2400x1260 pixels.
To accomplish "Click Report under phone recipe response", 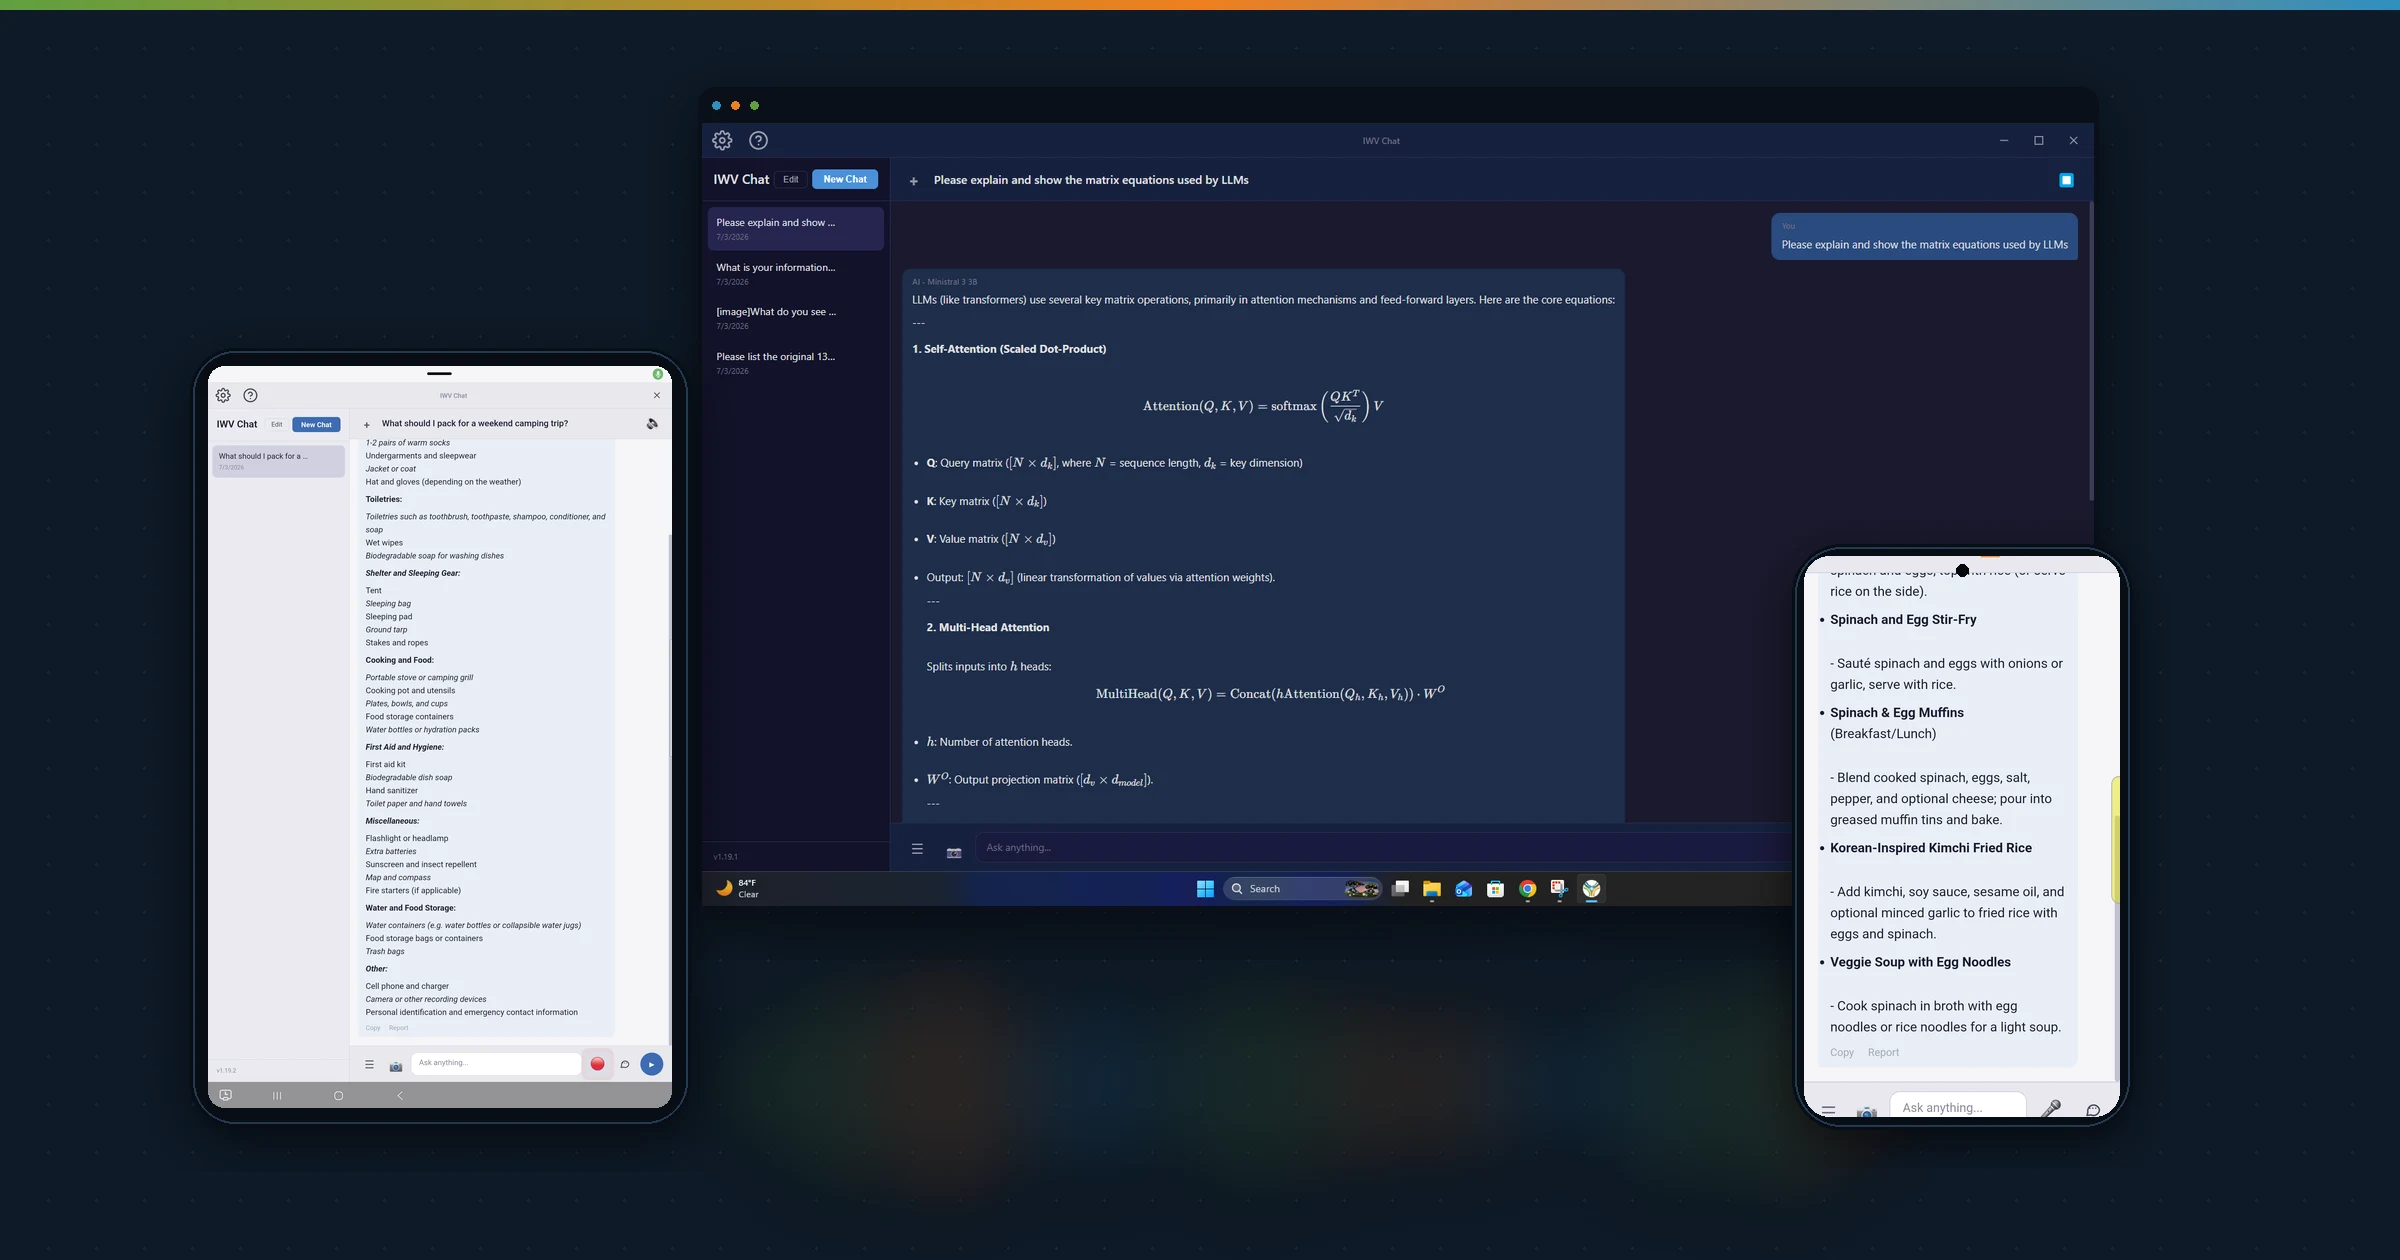I will click(1883, 1053).
